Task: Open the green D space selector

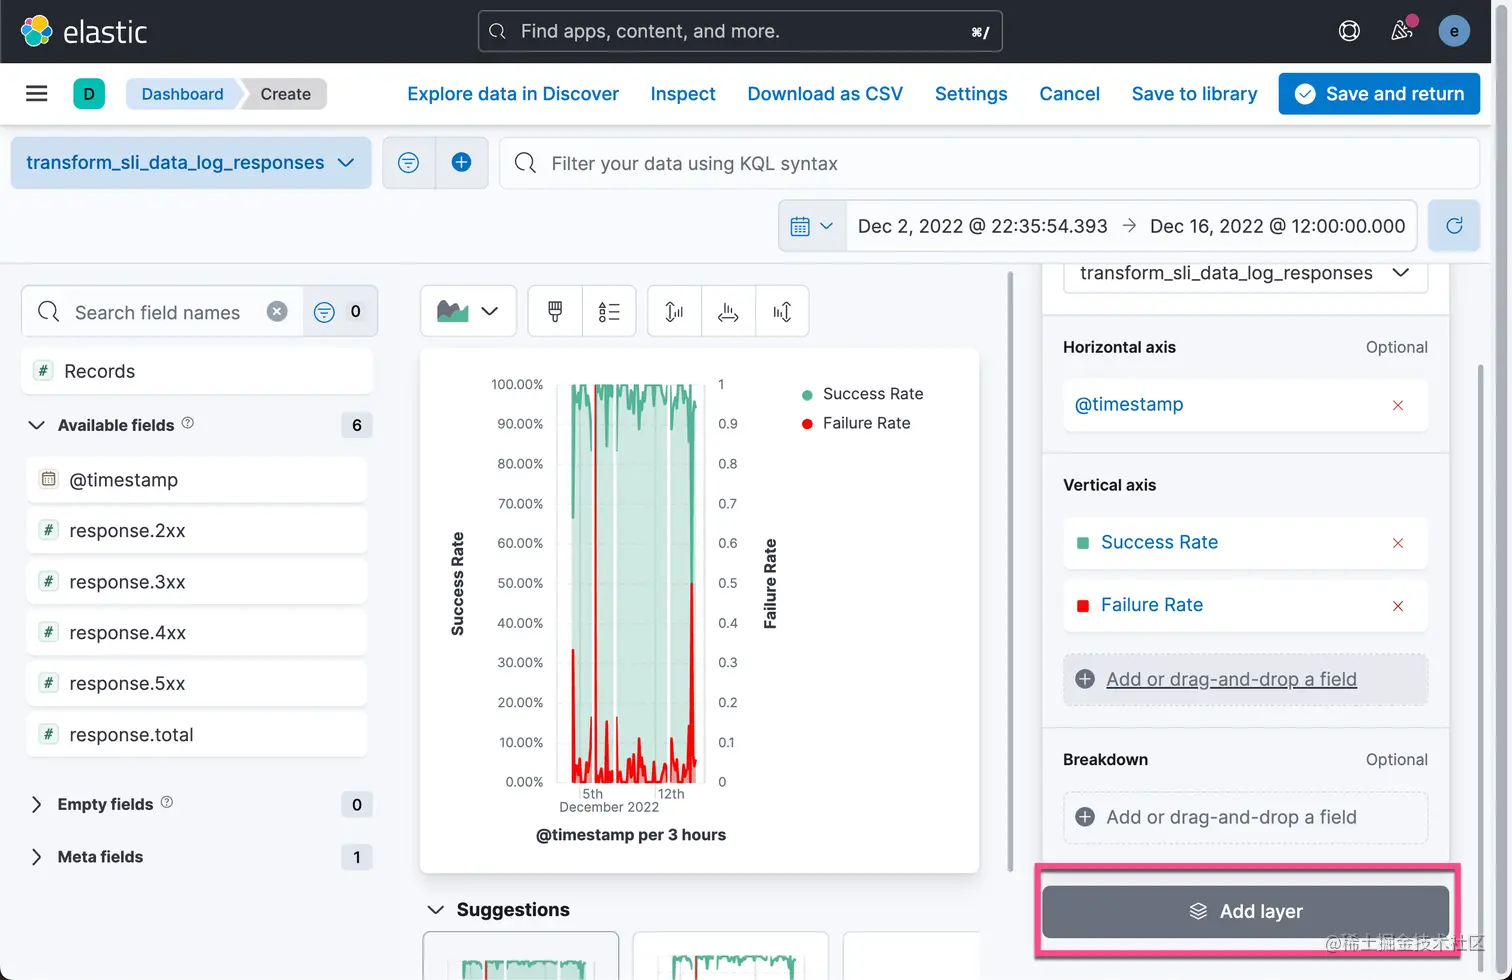Action: tap(89, 94)
